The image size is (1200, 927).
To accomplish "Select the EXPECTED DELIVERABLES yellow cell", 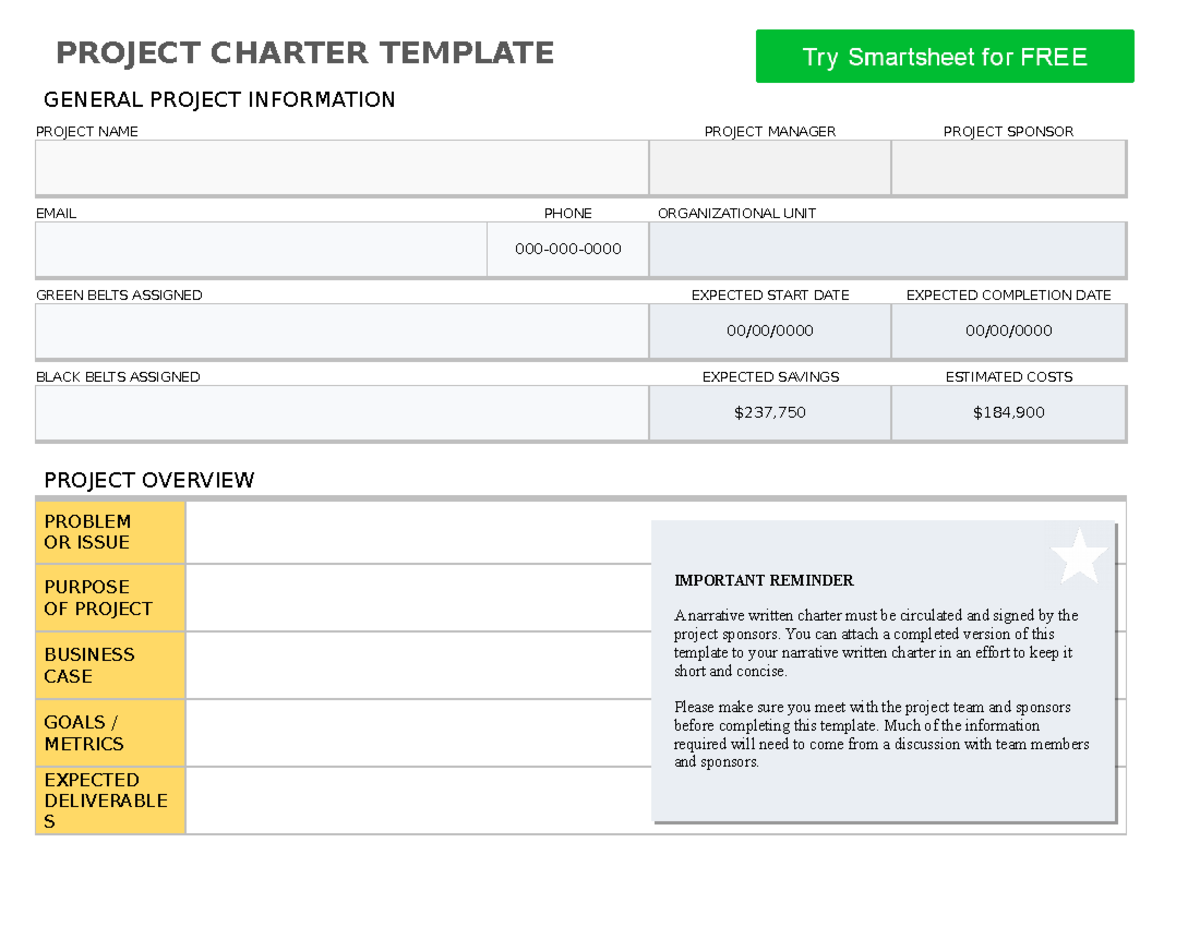I will [x=110, y=800].
